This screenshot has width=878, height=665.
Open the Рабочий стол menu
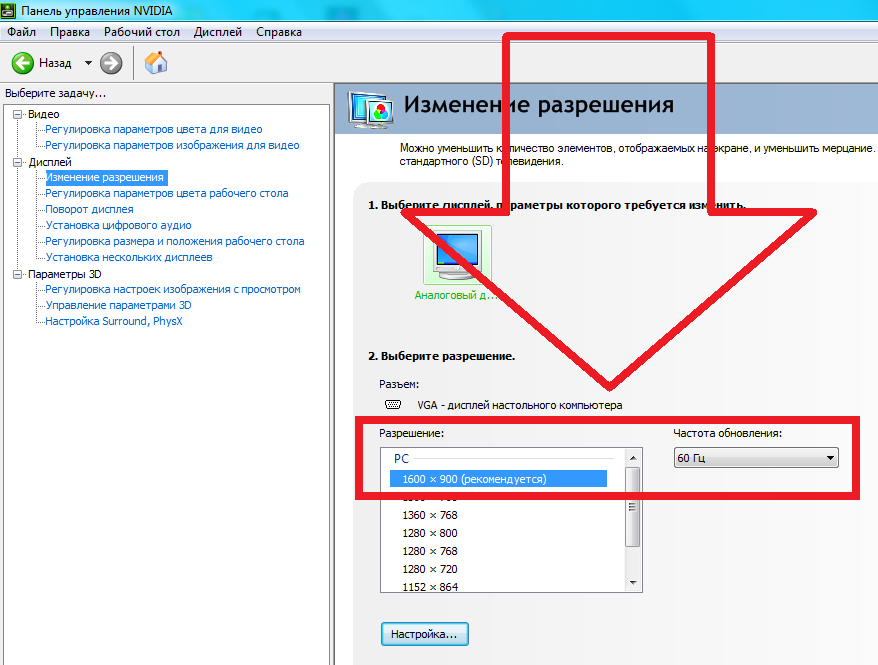pos(142,32)
